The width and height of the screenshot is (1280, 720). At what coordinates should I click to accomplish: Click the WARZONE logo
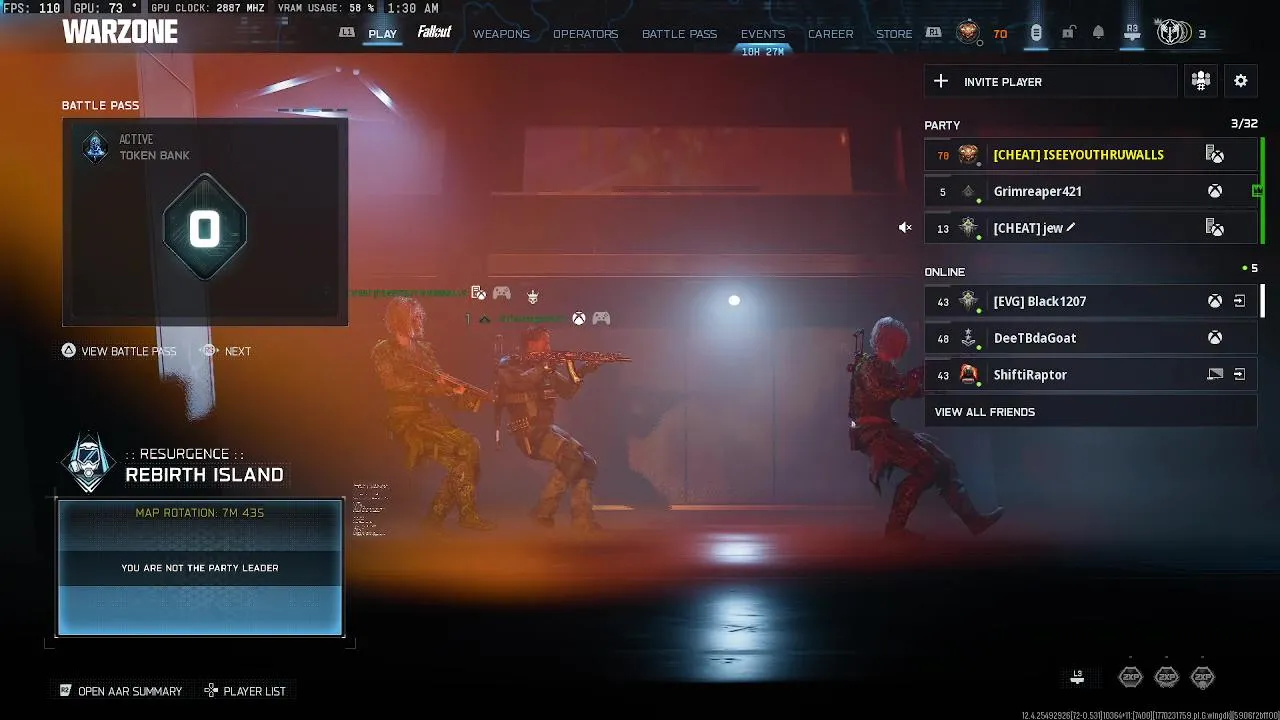pos(120,32)
